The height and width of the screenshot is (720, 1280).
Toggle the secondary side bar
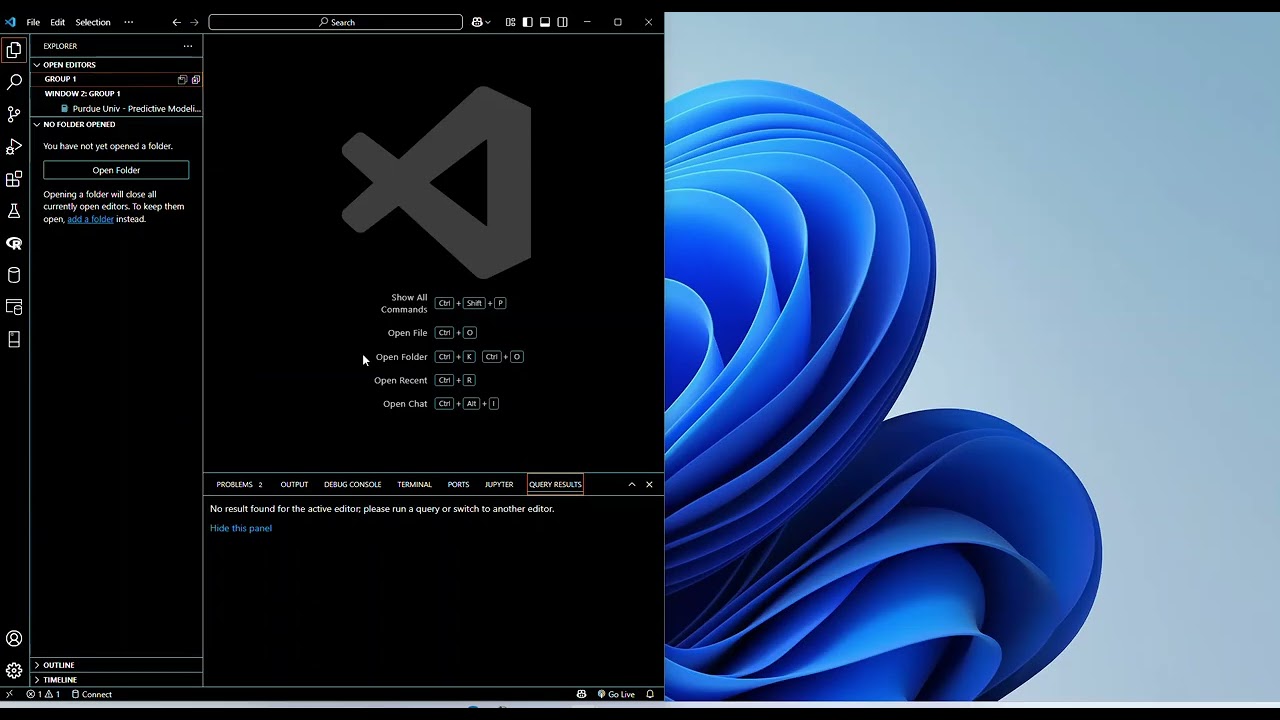(x=562, y=22)
